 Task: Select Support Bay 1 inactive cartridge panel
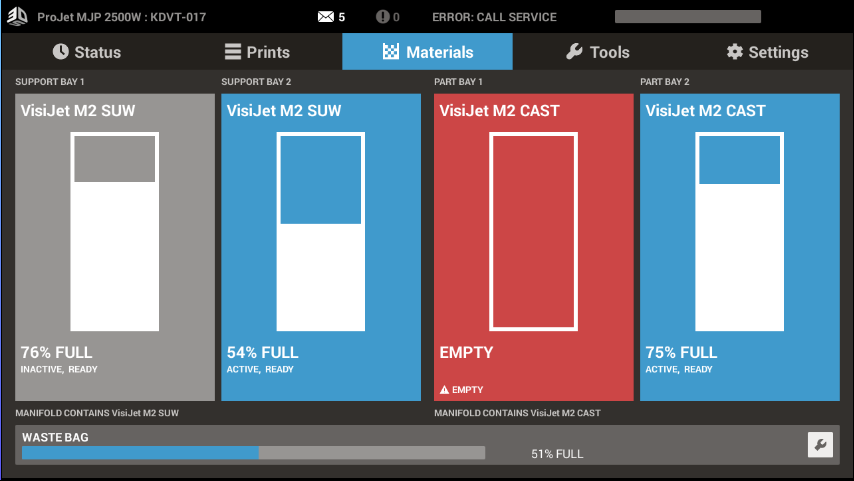point(115,247)
